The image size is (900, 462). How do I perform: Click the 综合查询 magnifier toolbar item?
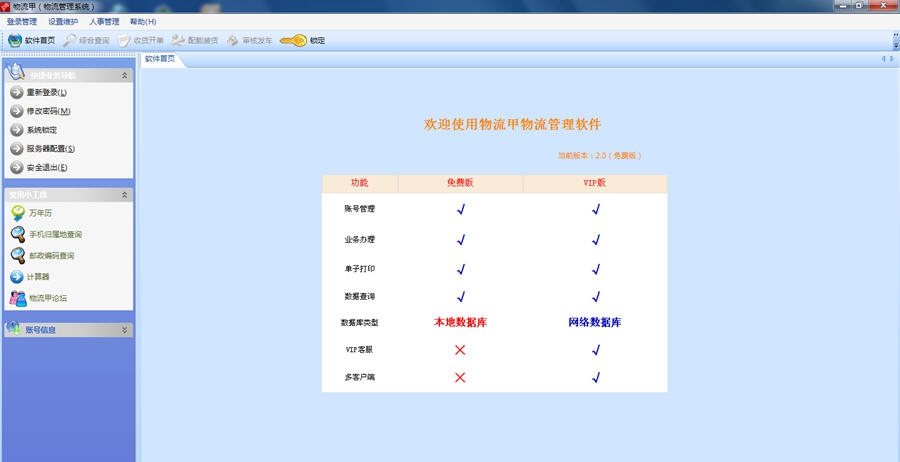tap(86, 41)
